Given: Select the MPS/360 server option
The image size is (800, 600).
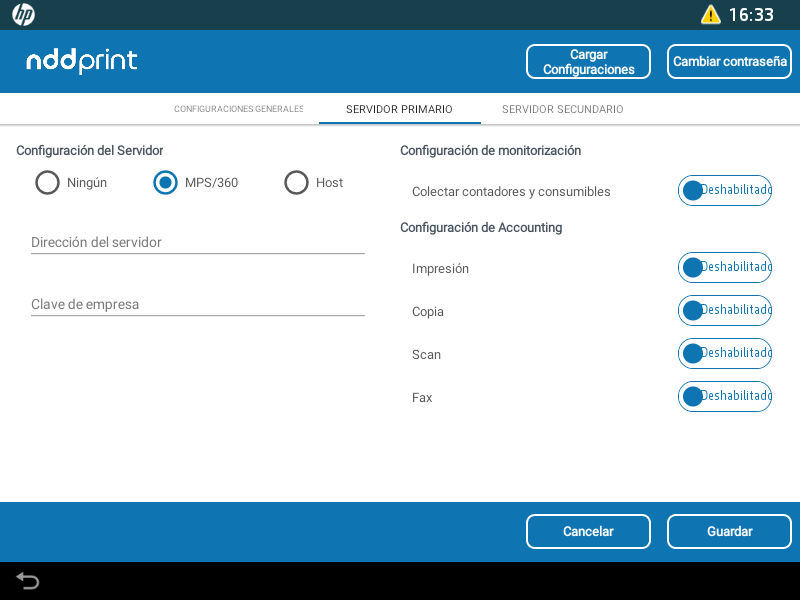Looking at the screenshot, I should pos(165,183).
